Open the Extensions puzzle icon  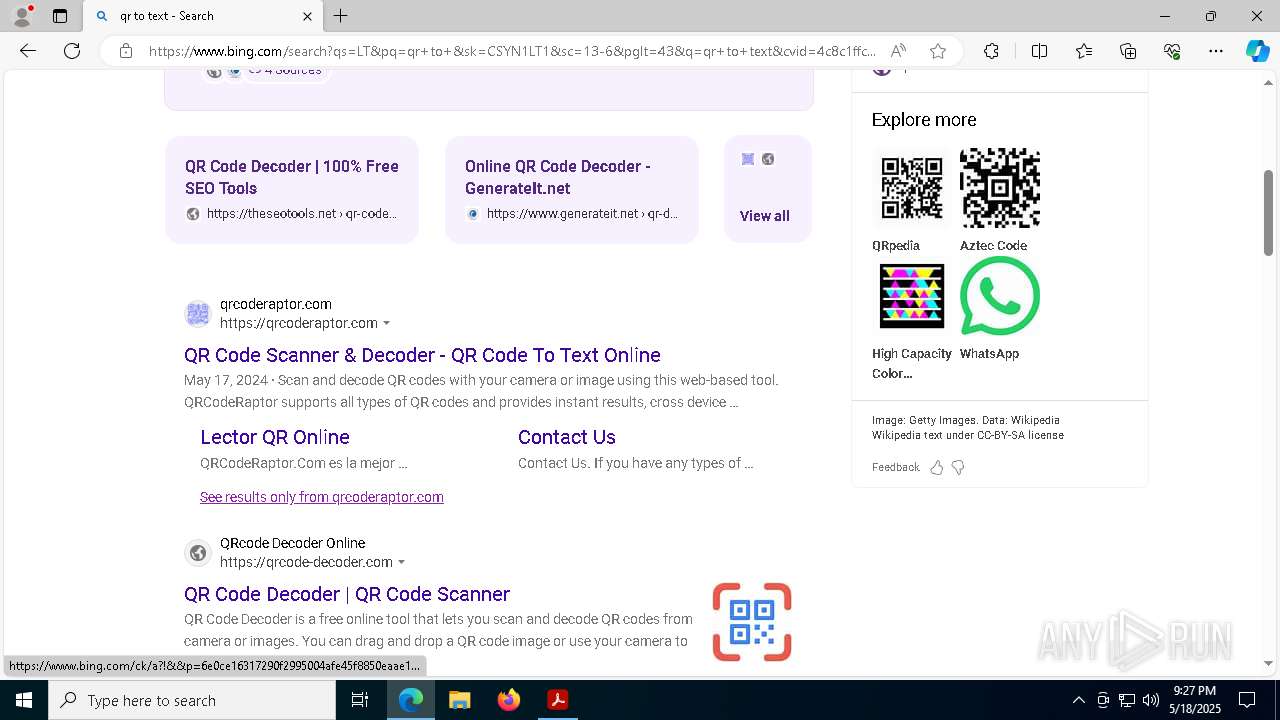[x=991, y=51]
